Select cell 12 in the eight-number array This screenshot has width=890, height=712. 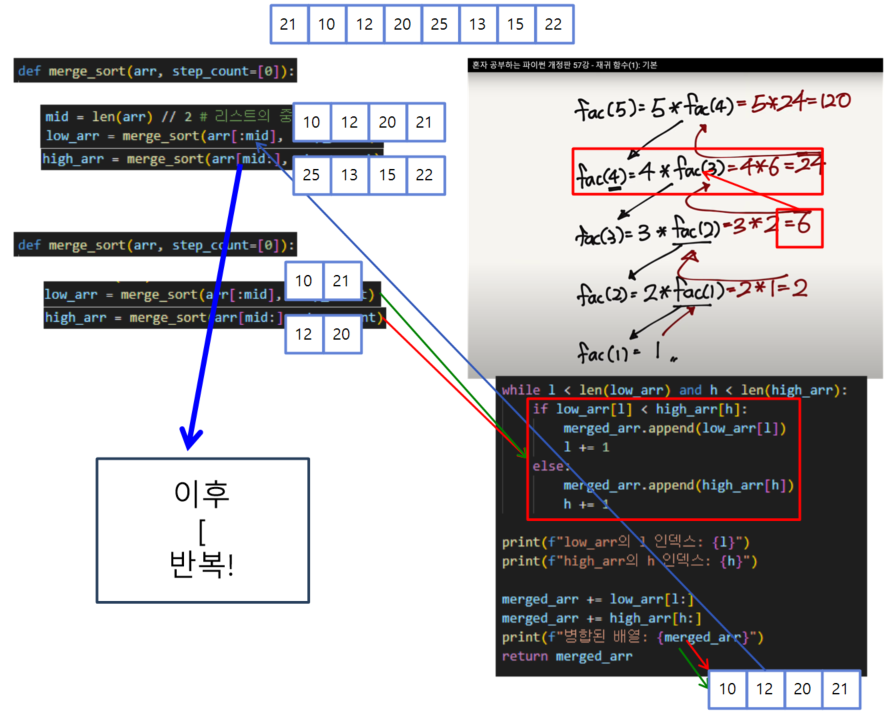click(365, 24)
